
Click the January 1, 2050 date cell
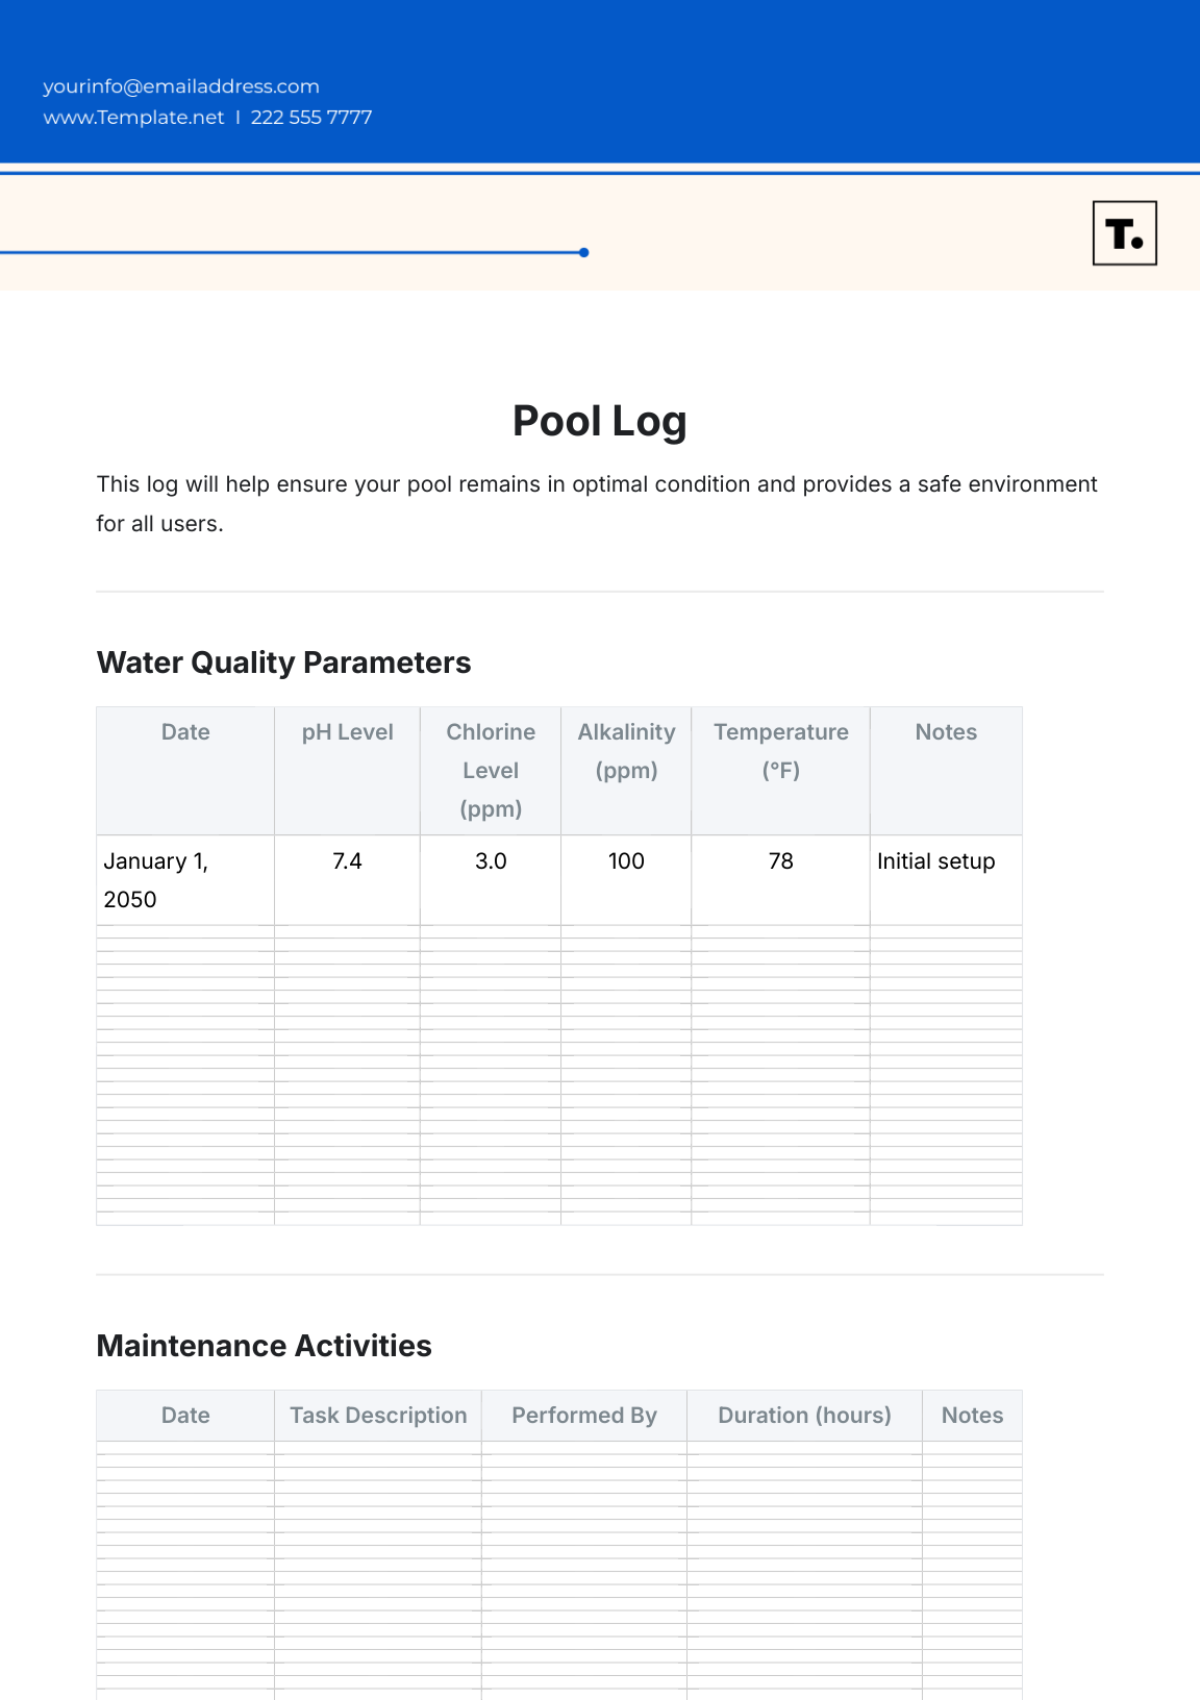click(155, 880)
